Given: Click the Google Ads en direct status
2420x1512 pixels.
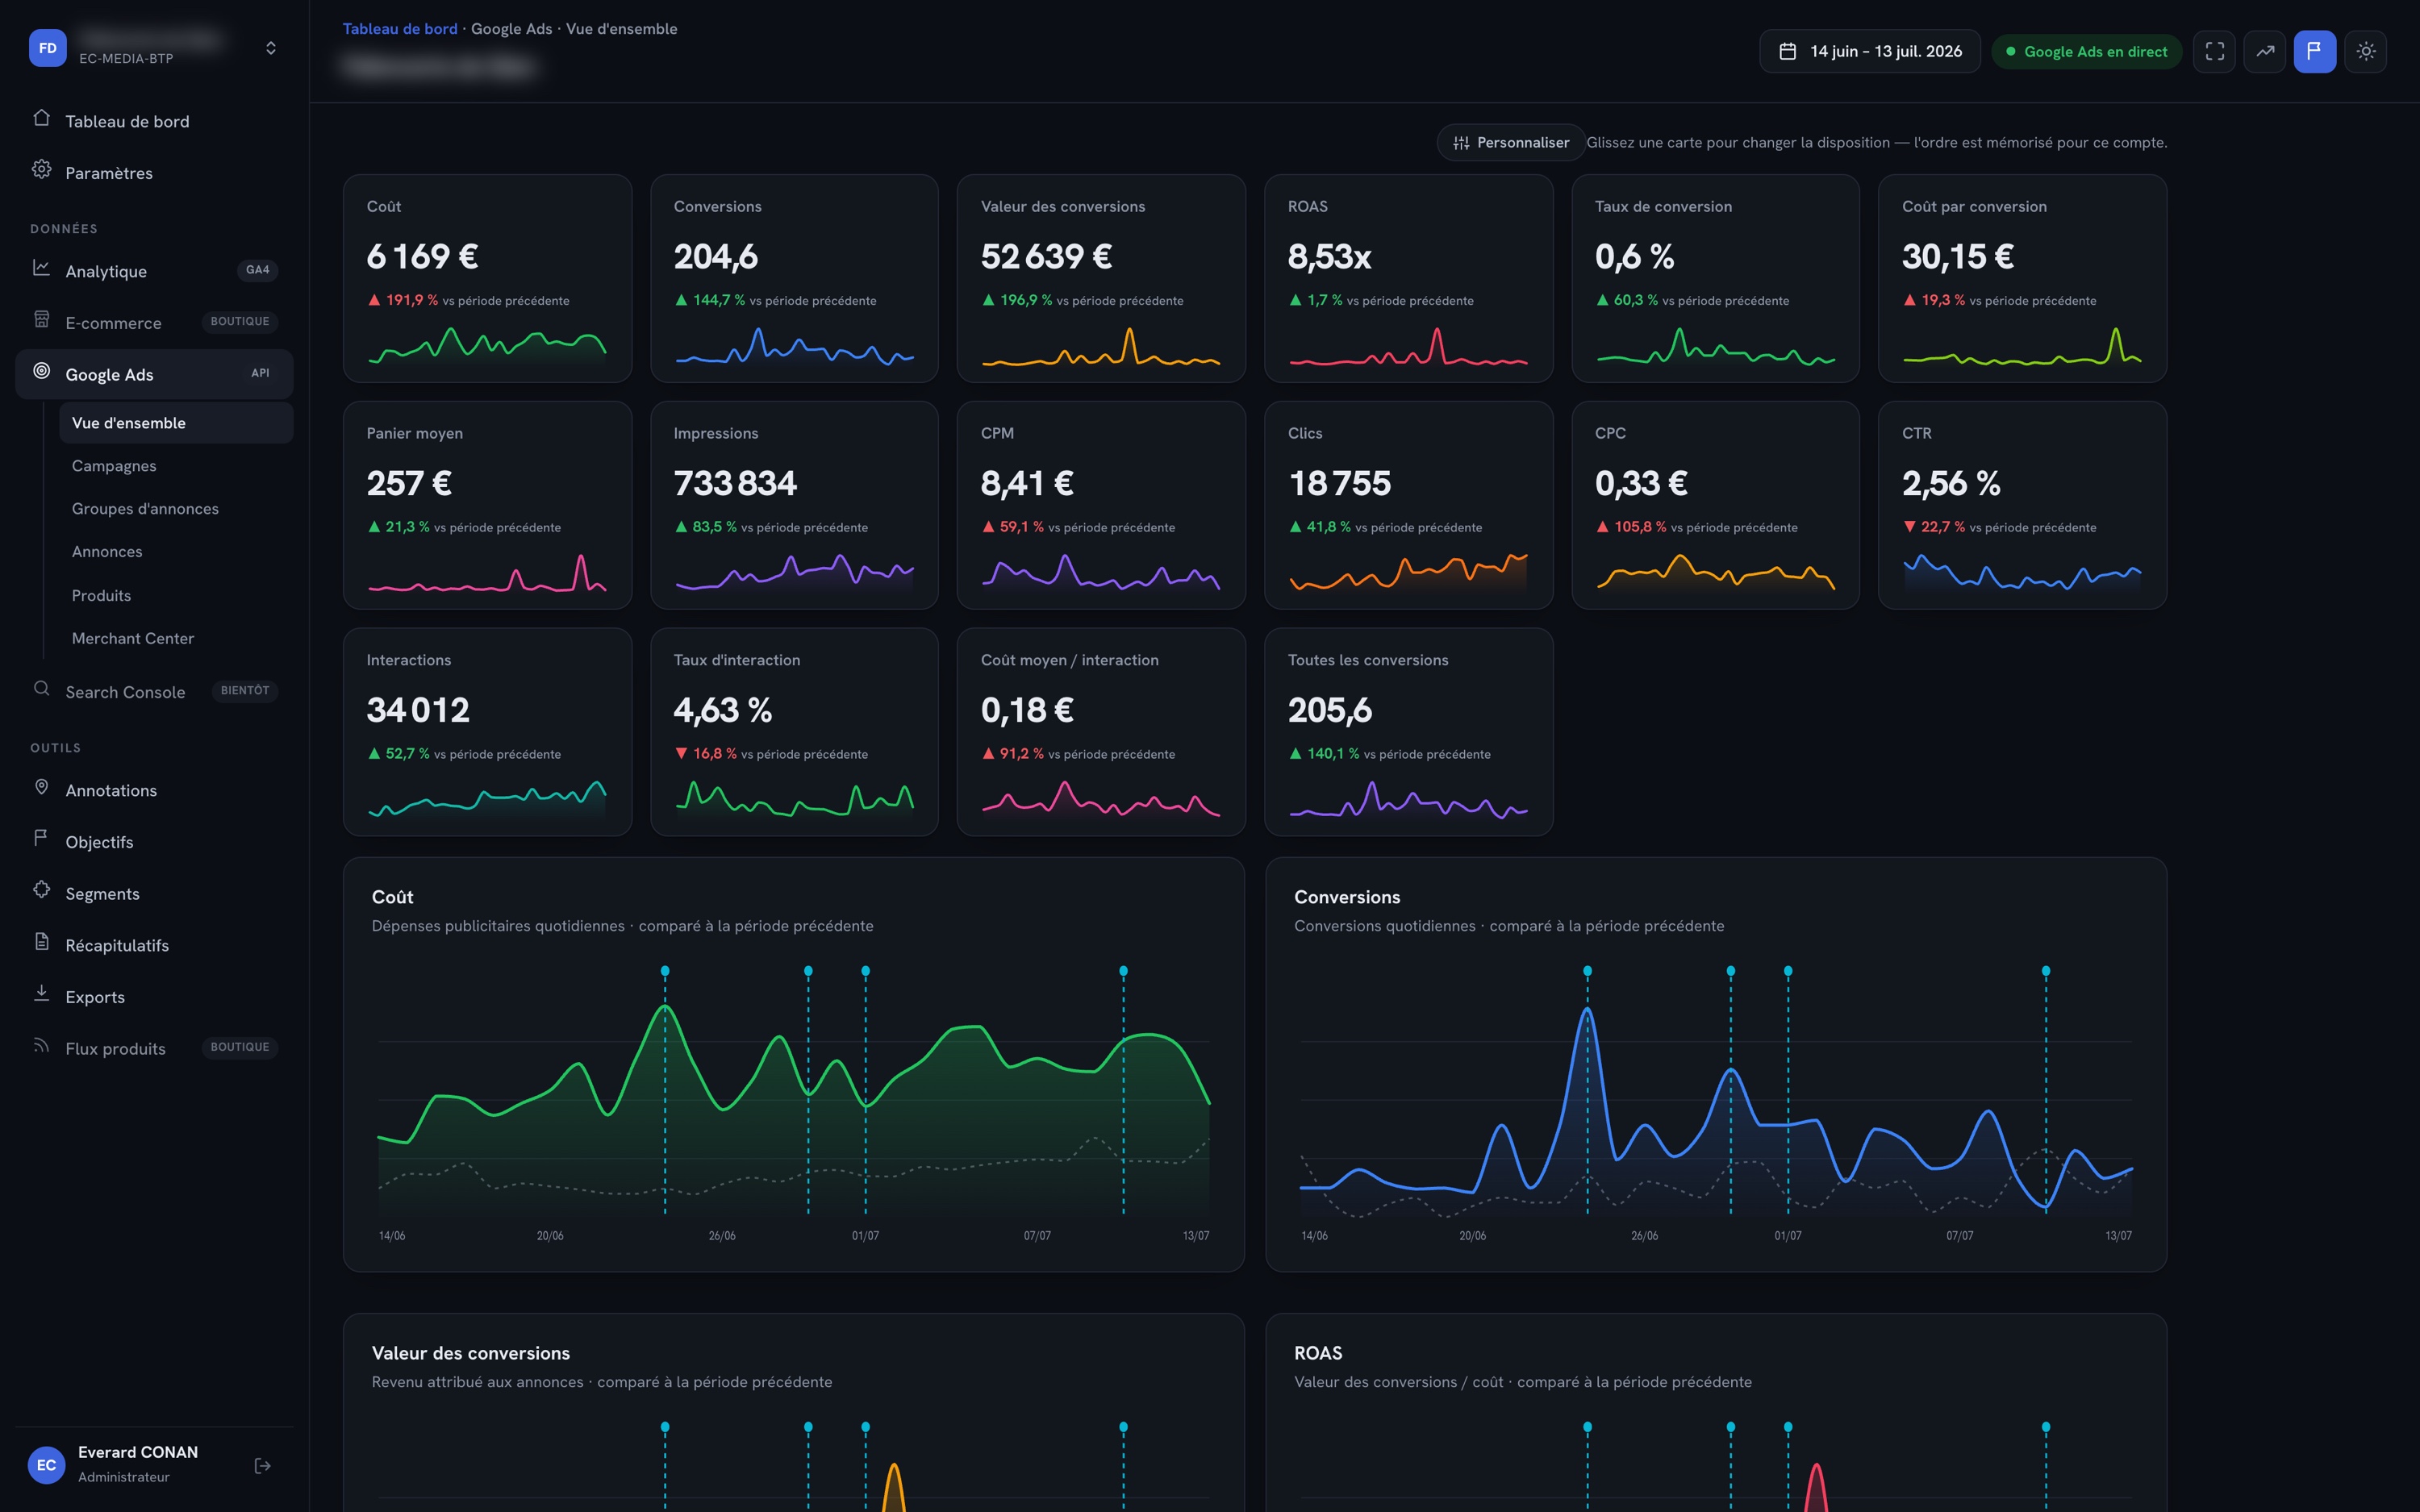Looking at the screenshot, I should pyautogui.click(x=2086, y=51).
